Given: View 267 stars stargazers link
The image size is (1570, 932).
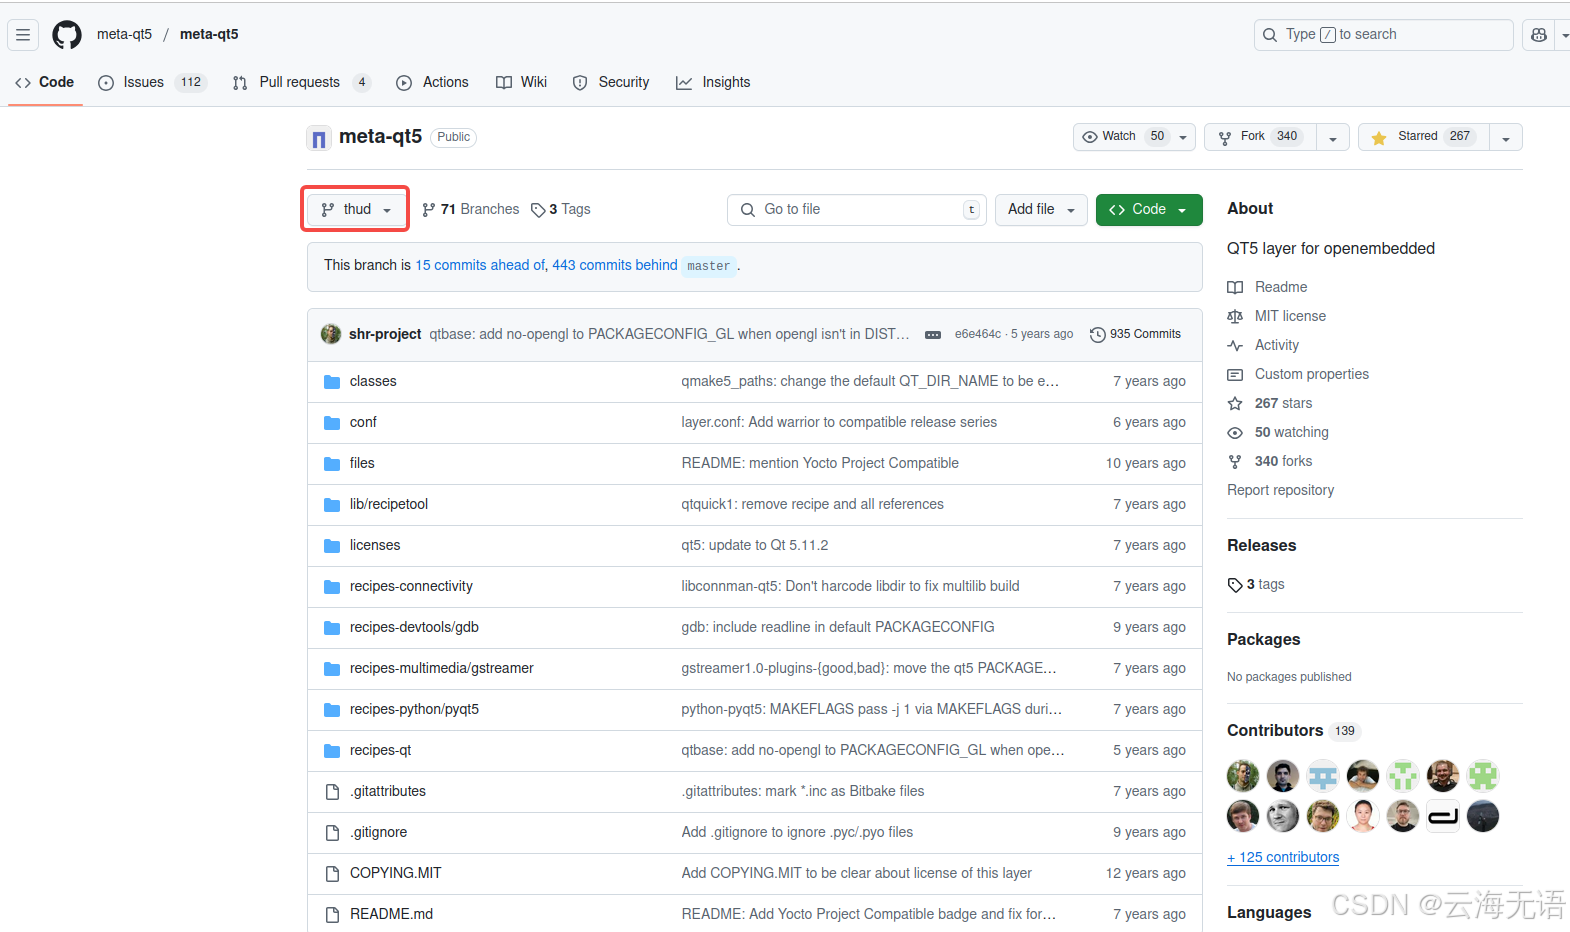Looking at the screenshot, I should [1270, 403].
